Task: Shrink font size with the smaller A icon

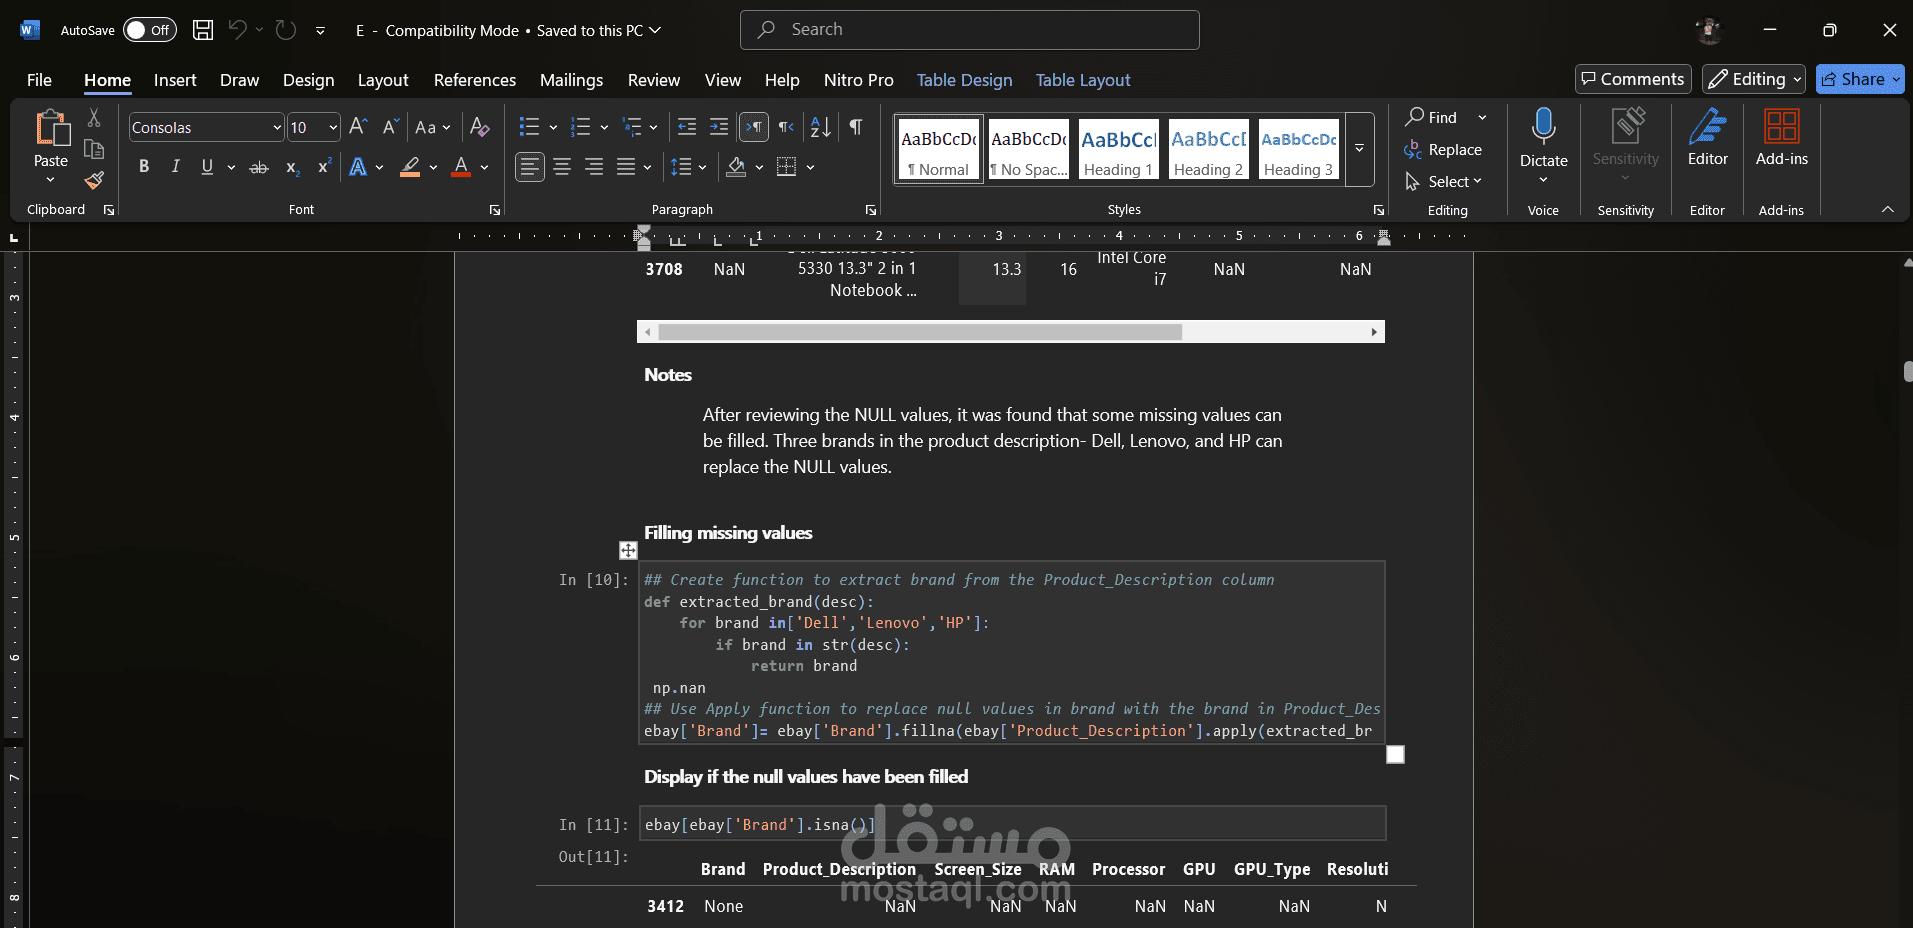Action: 390,127
